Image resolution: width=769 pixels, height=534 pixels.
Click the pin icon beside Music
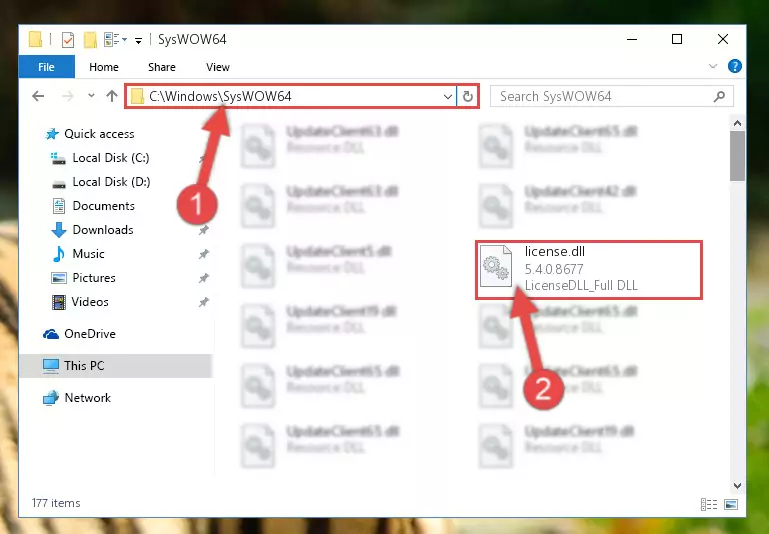coord(204,254)
